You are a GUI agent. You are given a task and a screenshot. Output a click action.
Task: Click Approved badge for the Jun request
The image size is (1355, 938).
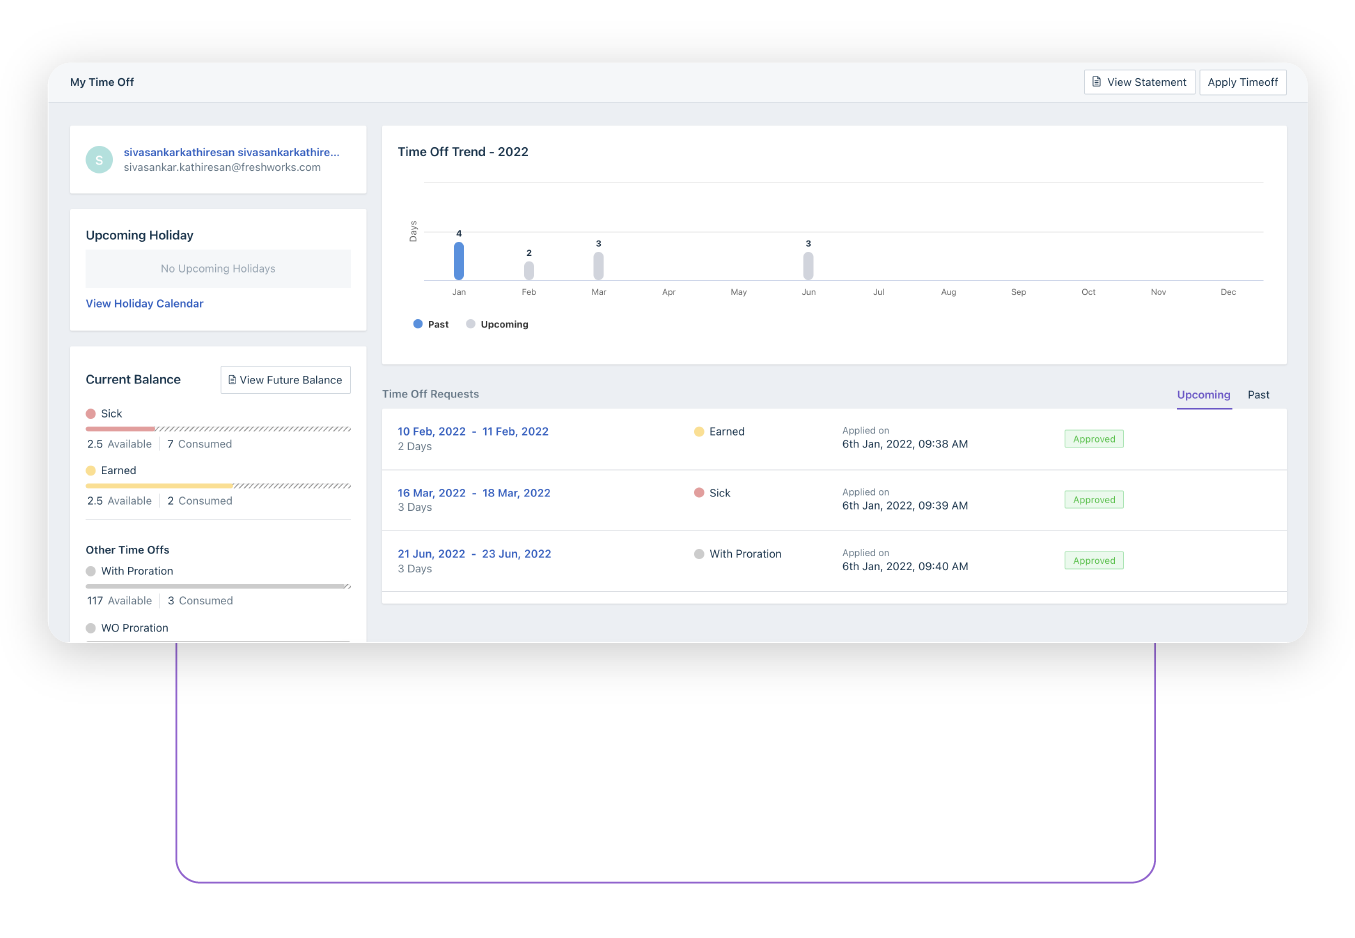1094,561
